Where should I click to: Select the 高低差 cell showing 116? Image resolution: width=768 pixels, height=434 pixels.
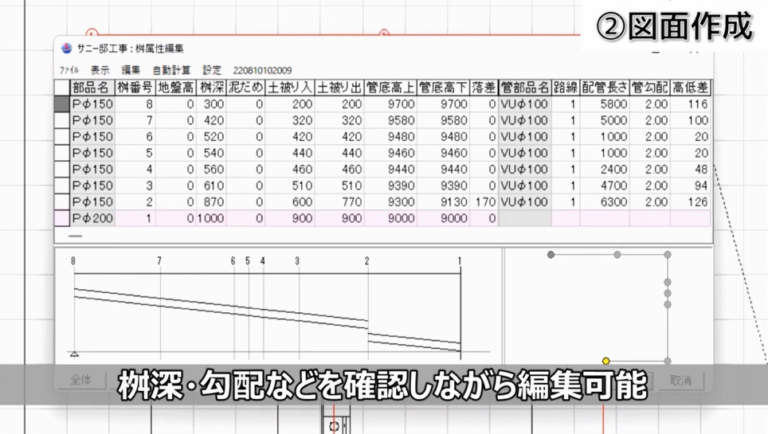691,104
